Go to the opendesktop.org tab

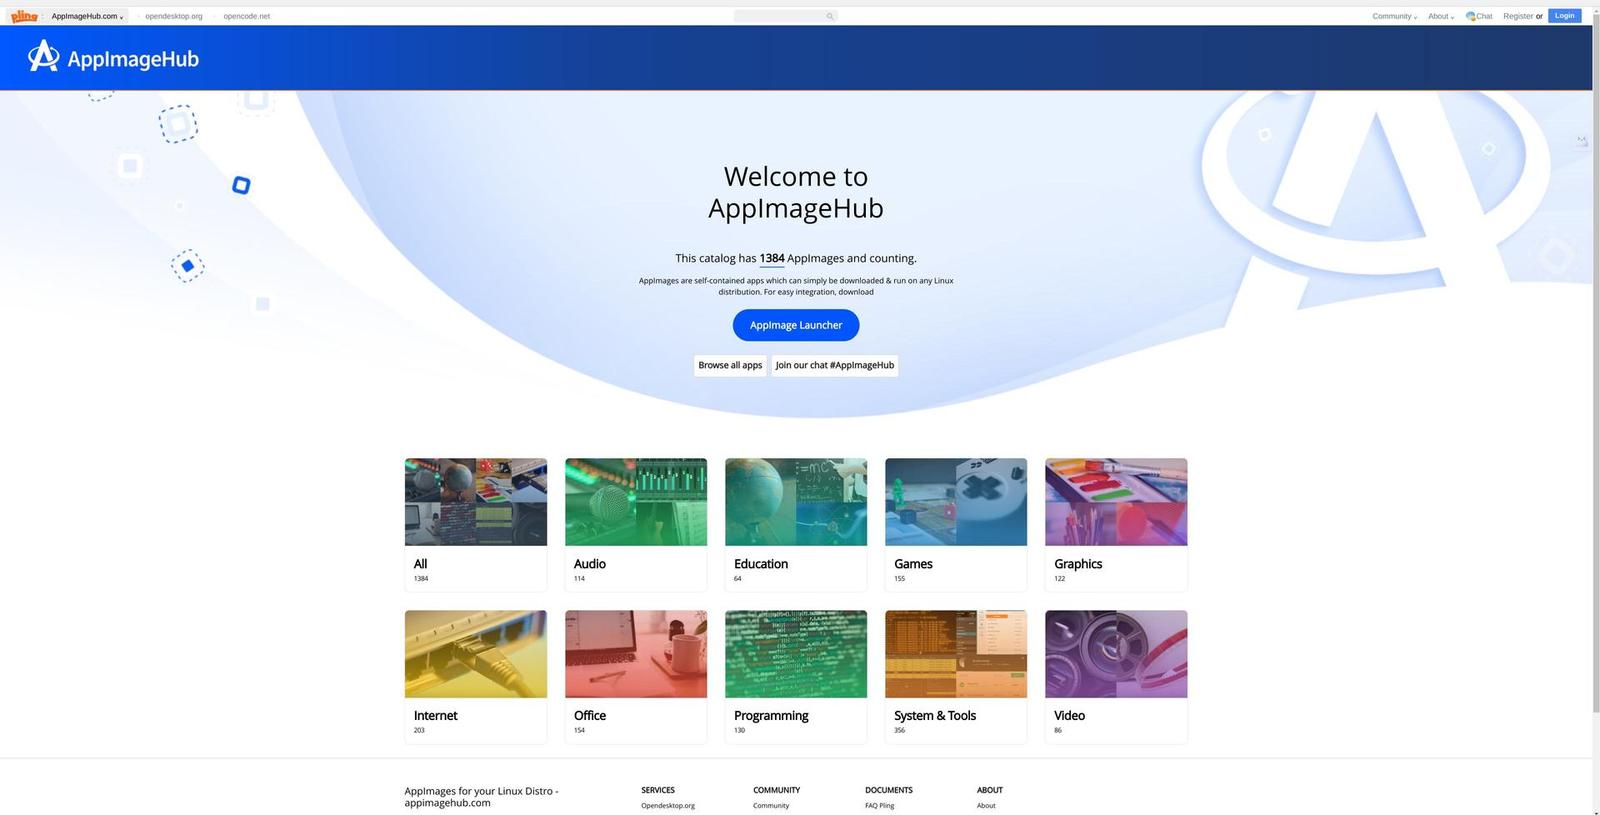174,16
